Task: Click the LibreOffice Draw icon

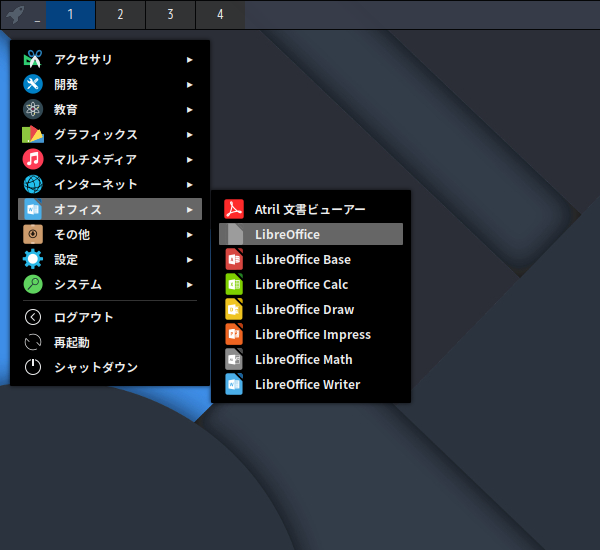Action: (x=234, y=309)
